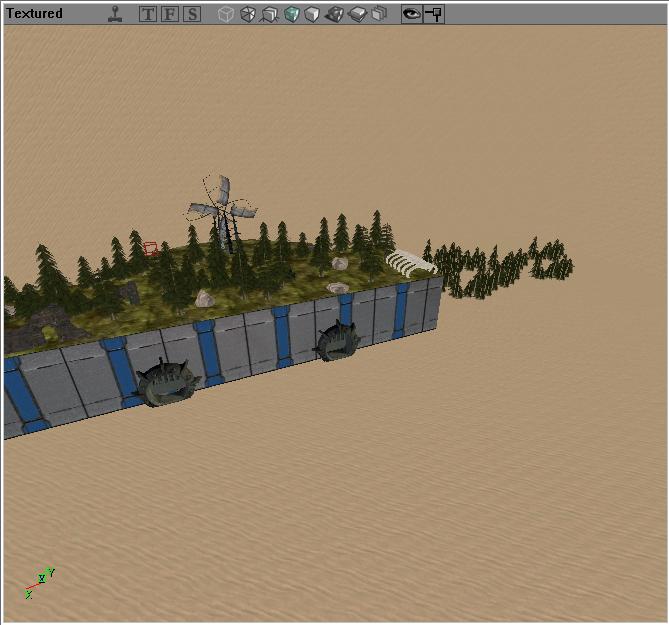Screen dimensions: 669x625
Task: Toggle the pin icon next to eye
Action: coord(434,14)
